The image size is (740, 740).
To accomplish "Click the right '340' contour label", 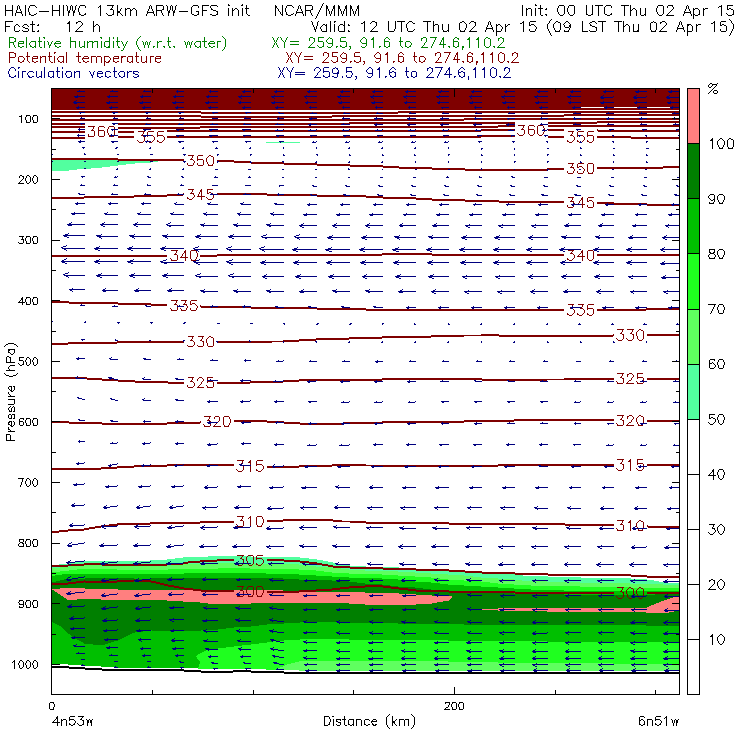I will click(x=580, y=256).
